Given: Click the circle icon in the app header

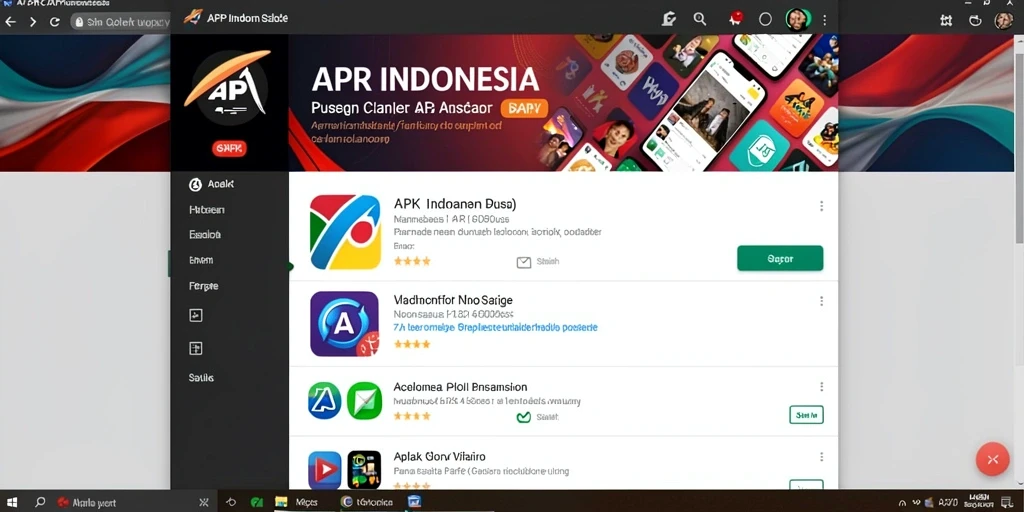Looking at the screenshot, I should point(765,19).
